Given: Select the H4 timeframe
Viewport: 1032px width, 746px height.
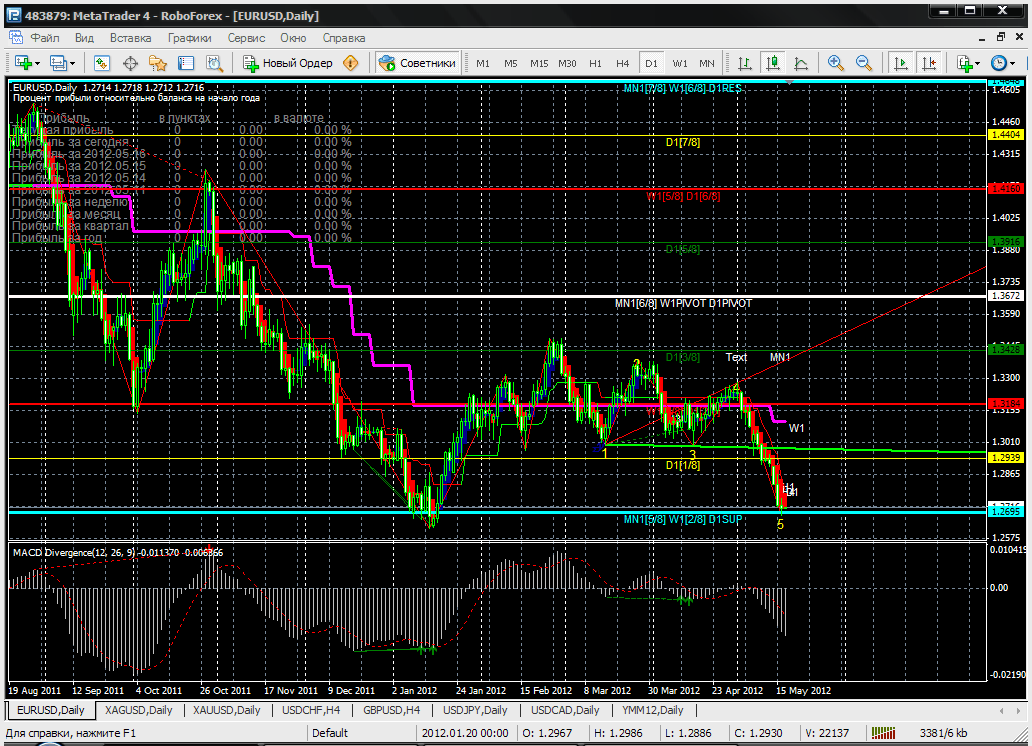Looking at the screenshot, I should click(x=623, y=63).
